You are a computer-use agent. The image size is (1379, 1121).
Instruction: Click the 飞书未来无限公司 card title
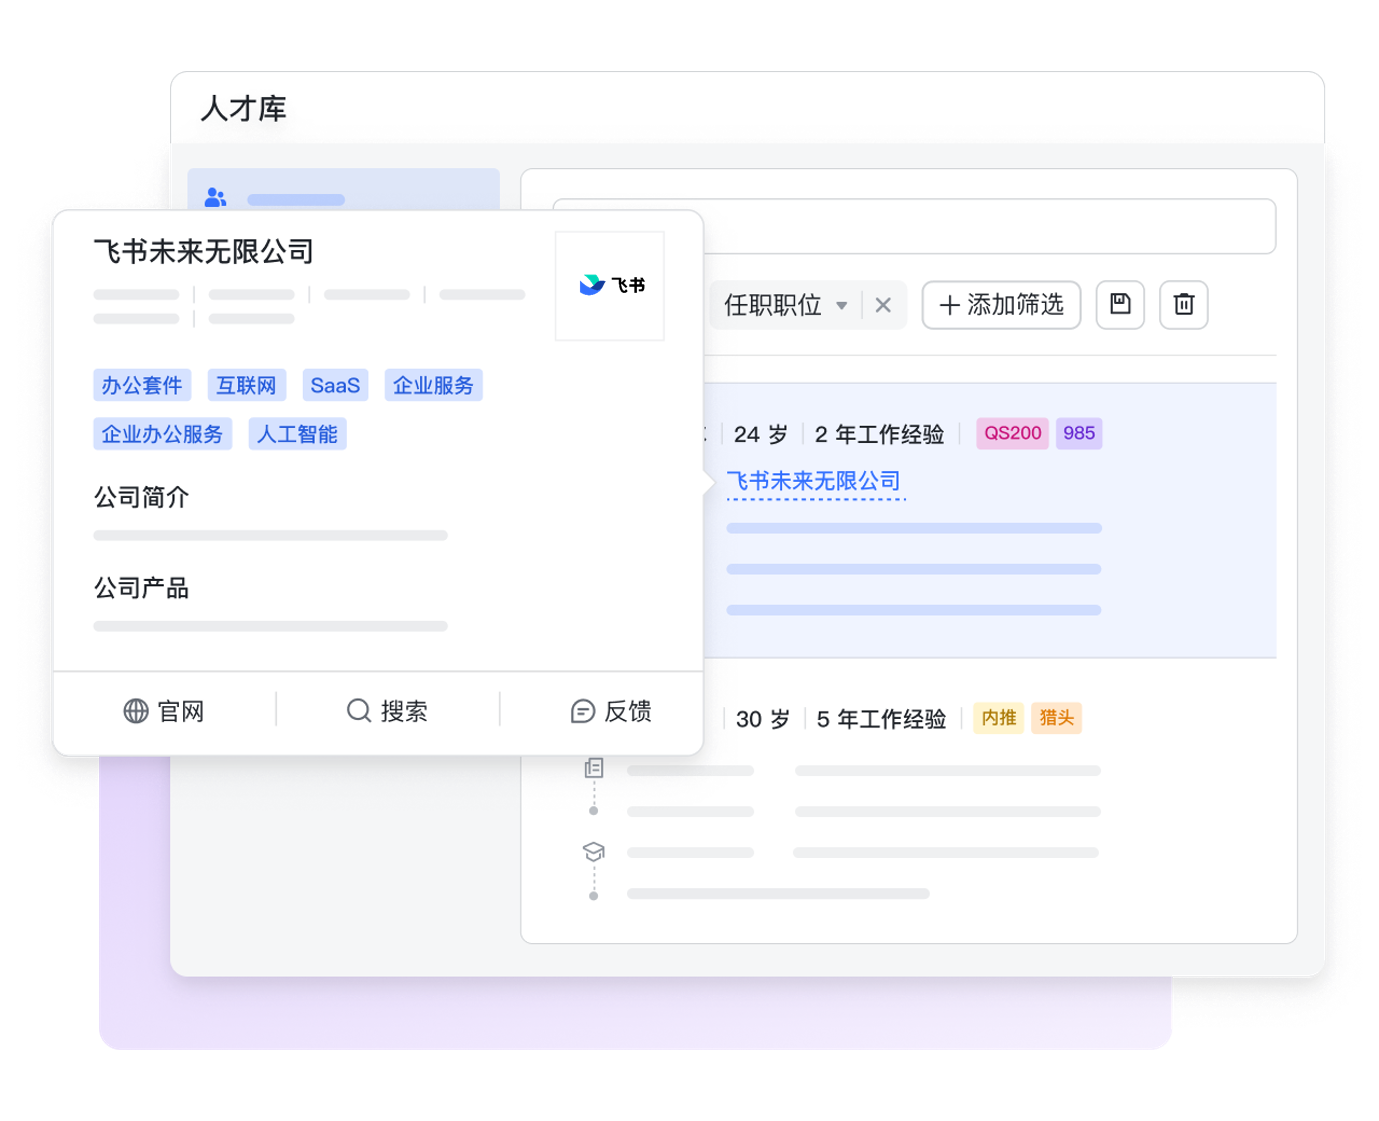click(204, 251)
